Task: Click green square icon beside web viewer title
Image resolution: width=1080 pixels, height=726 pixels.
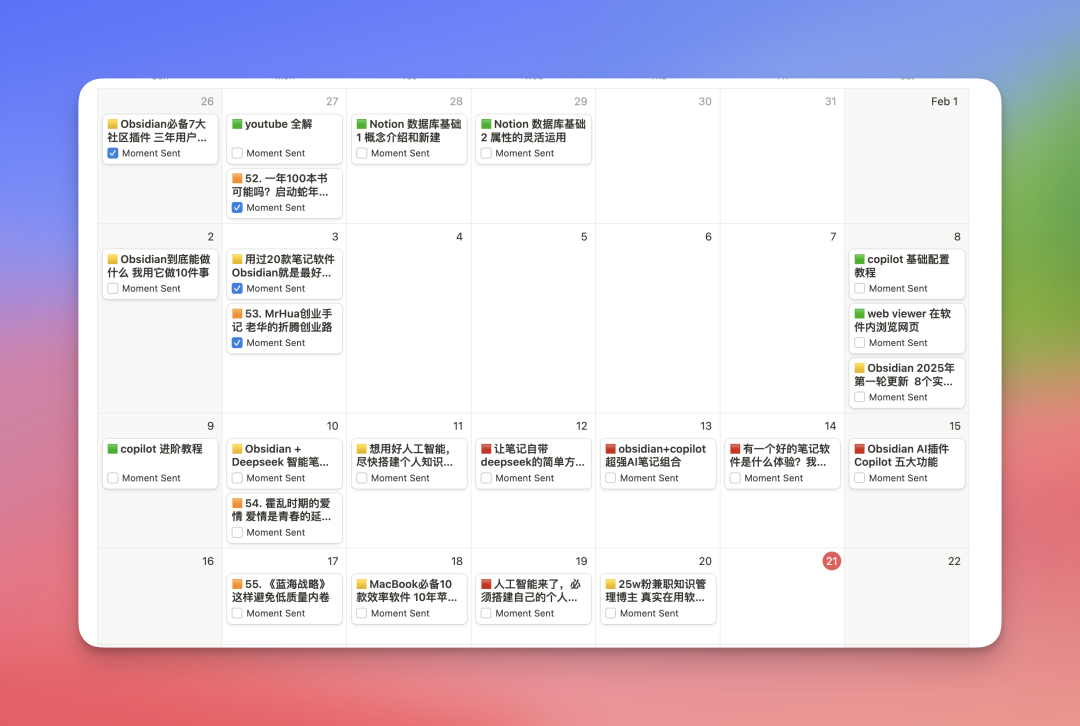Action: (x=859, y=314)
